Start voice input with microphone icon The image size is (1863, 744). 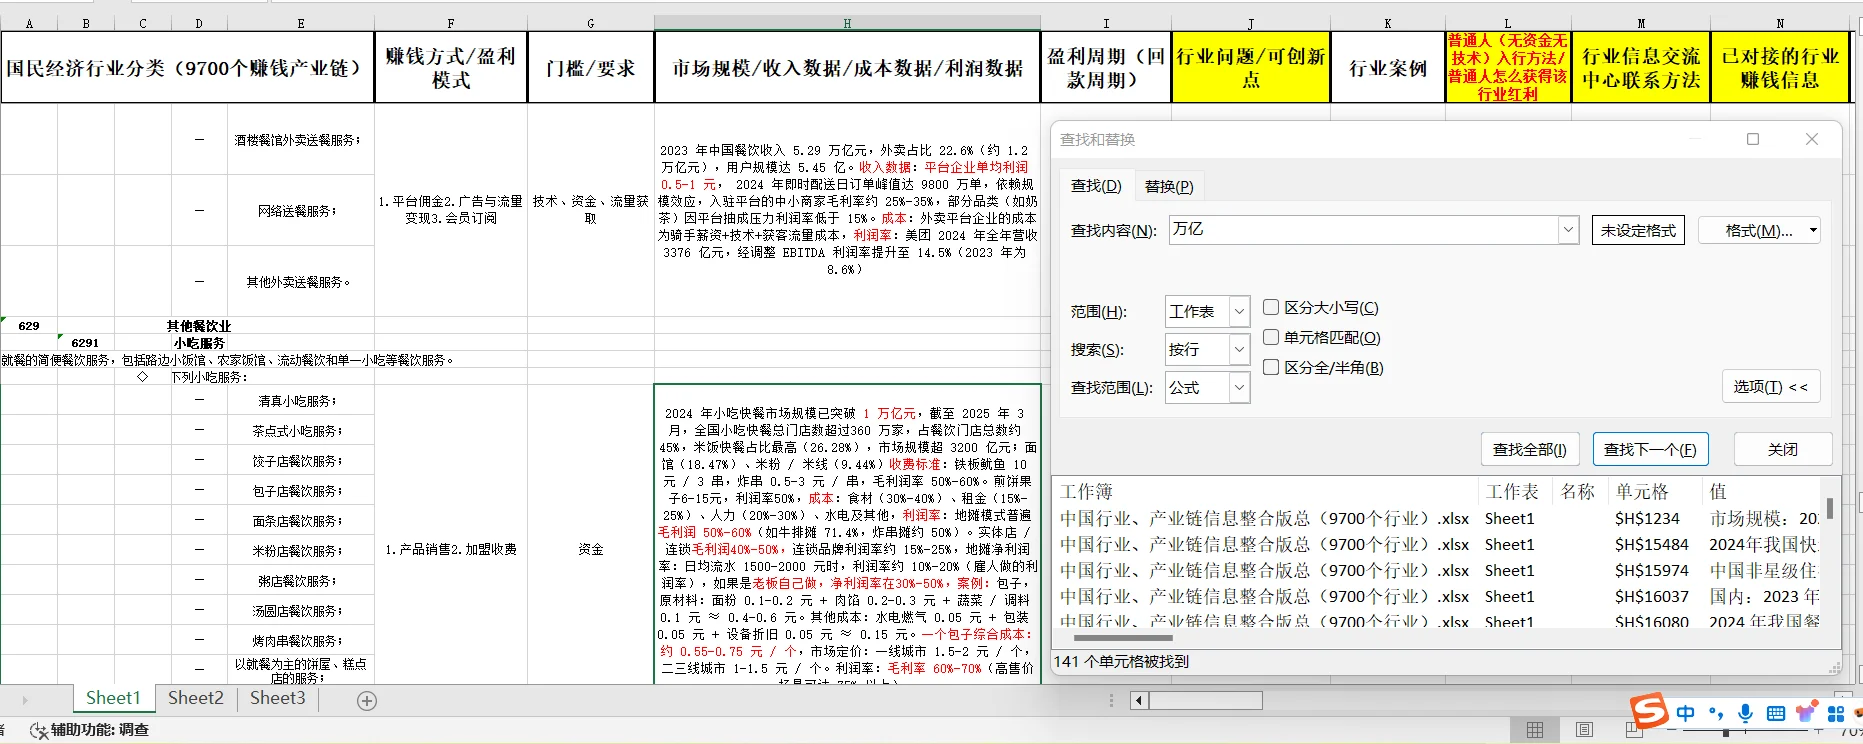1745,713
